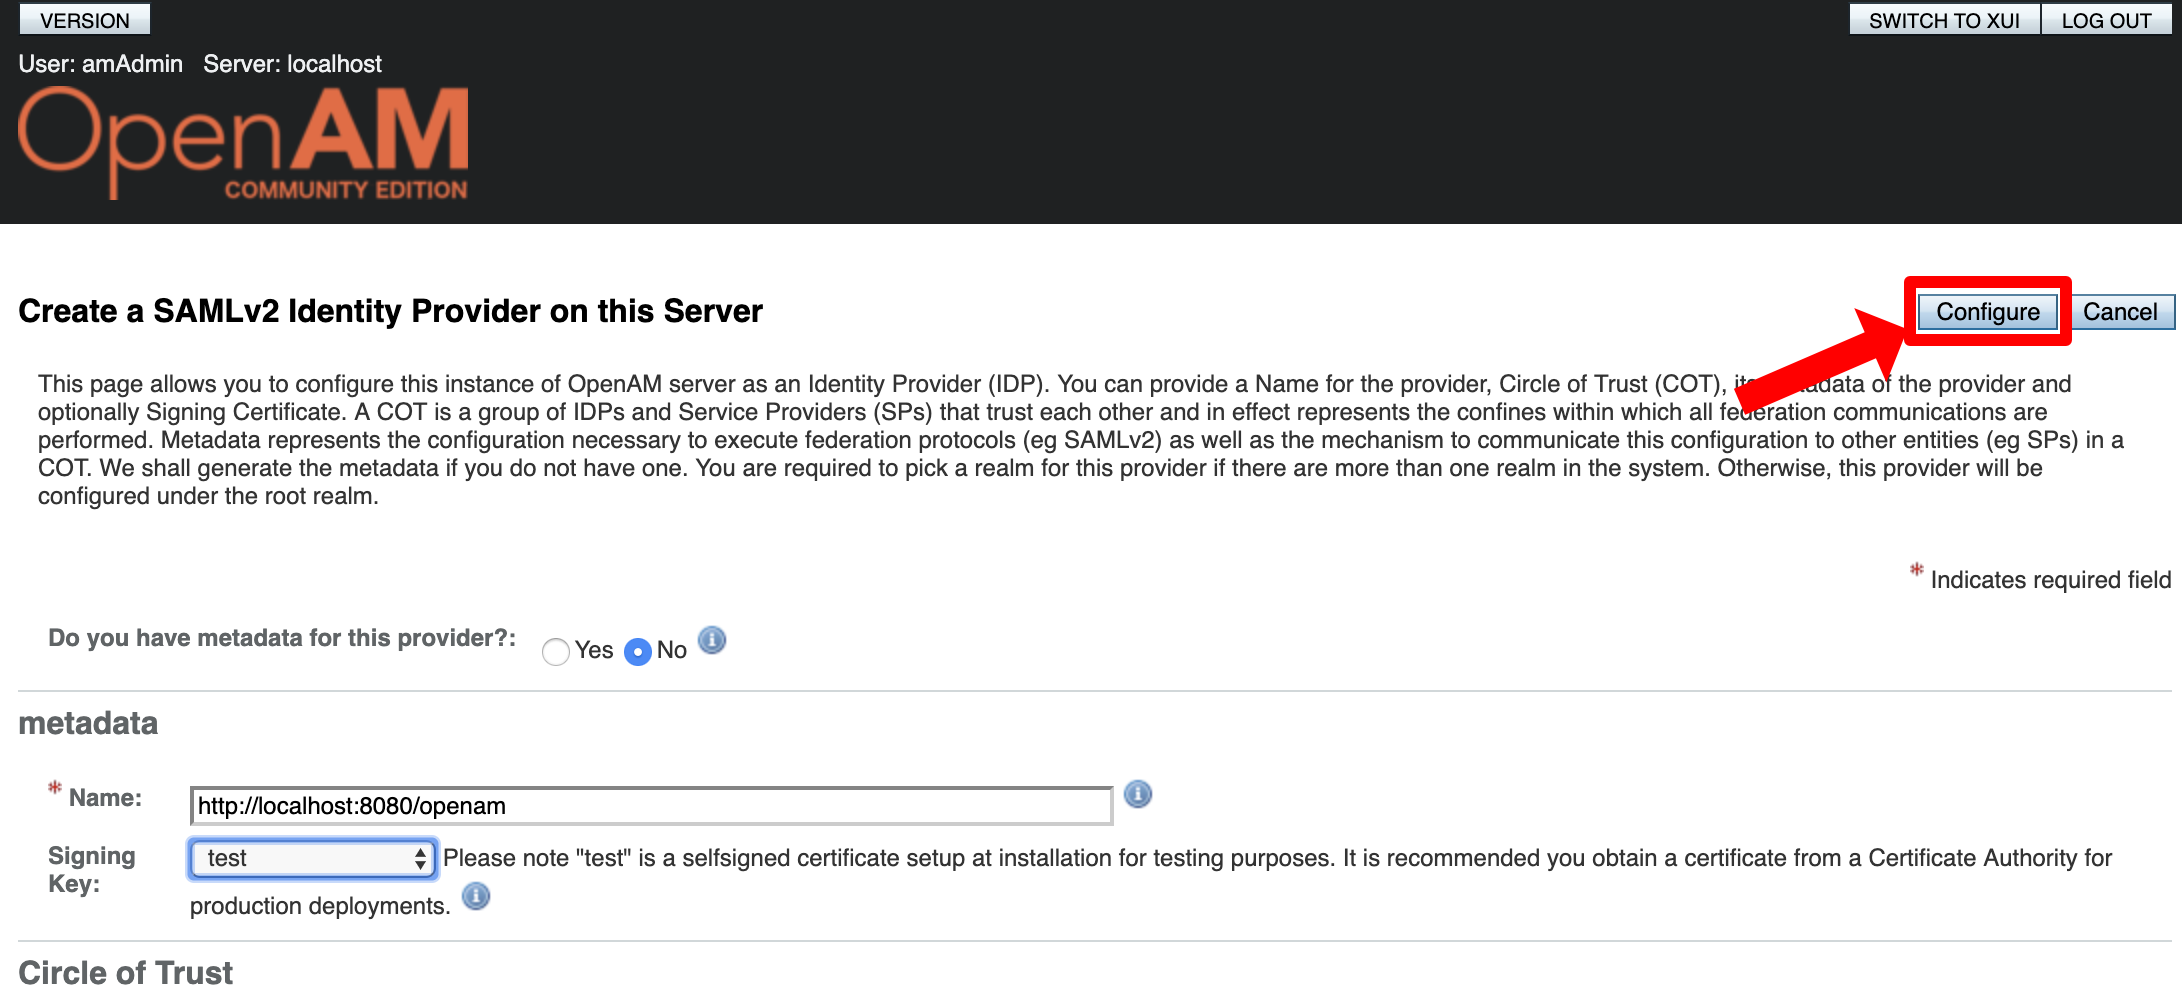The image size is (2182, 992).
Task: Click the OpenAM Community Edition logo
Action: pyautogui.click(x=243, y=143)
